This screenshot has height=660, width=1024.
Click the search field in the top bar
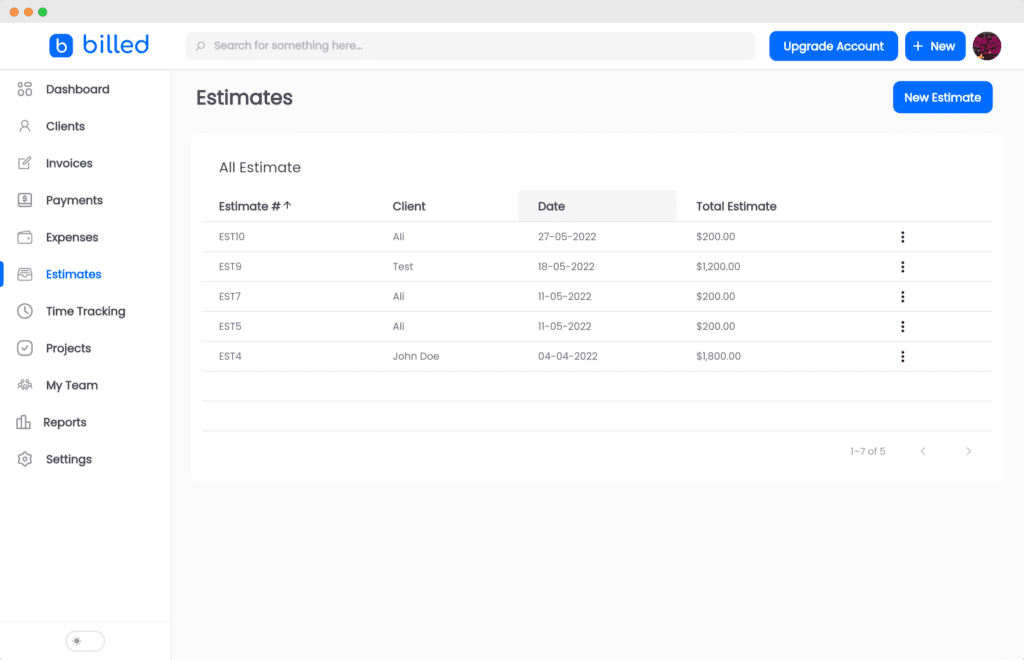(470, 46)
